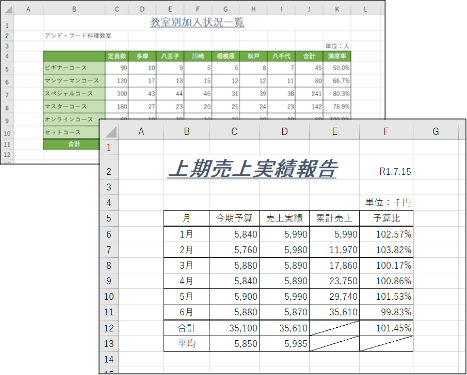The width and height of the screenshot is (467, 375).
Task: Click the 6月 row label cell
Action: (x=187, y=312)
